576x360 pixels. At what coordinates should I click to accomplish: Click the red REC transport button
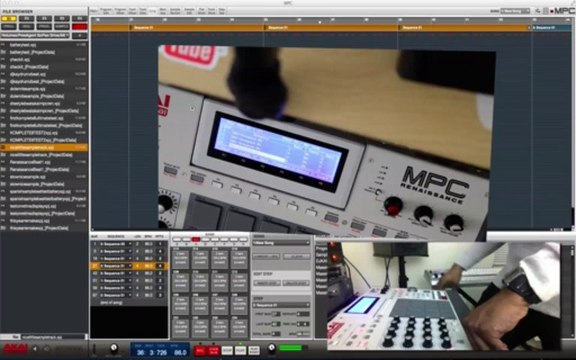tap(199, 350)
